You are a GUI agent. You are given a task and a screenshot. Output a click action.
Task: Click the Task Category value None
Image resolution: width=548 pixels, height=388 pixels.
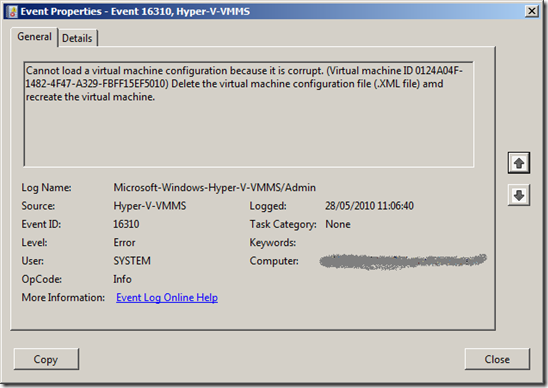coord(338,224)
